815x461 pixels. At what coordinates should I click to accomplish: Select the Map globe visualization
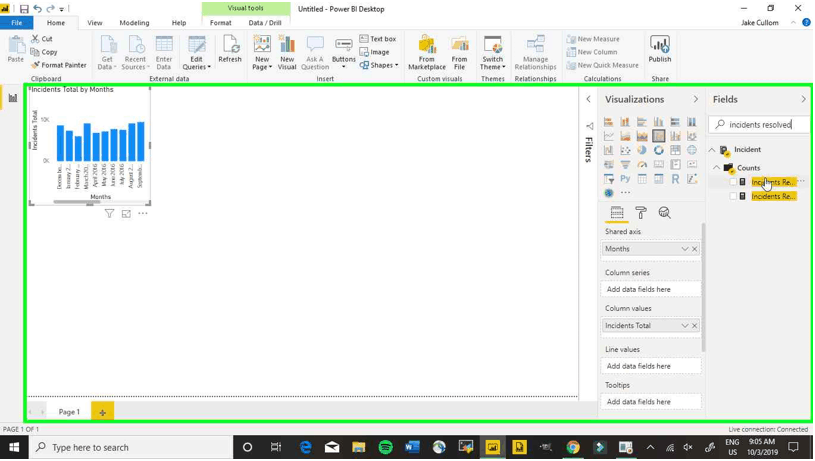click(691, 150)
